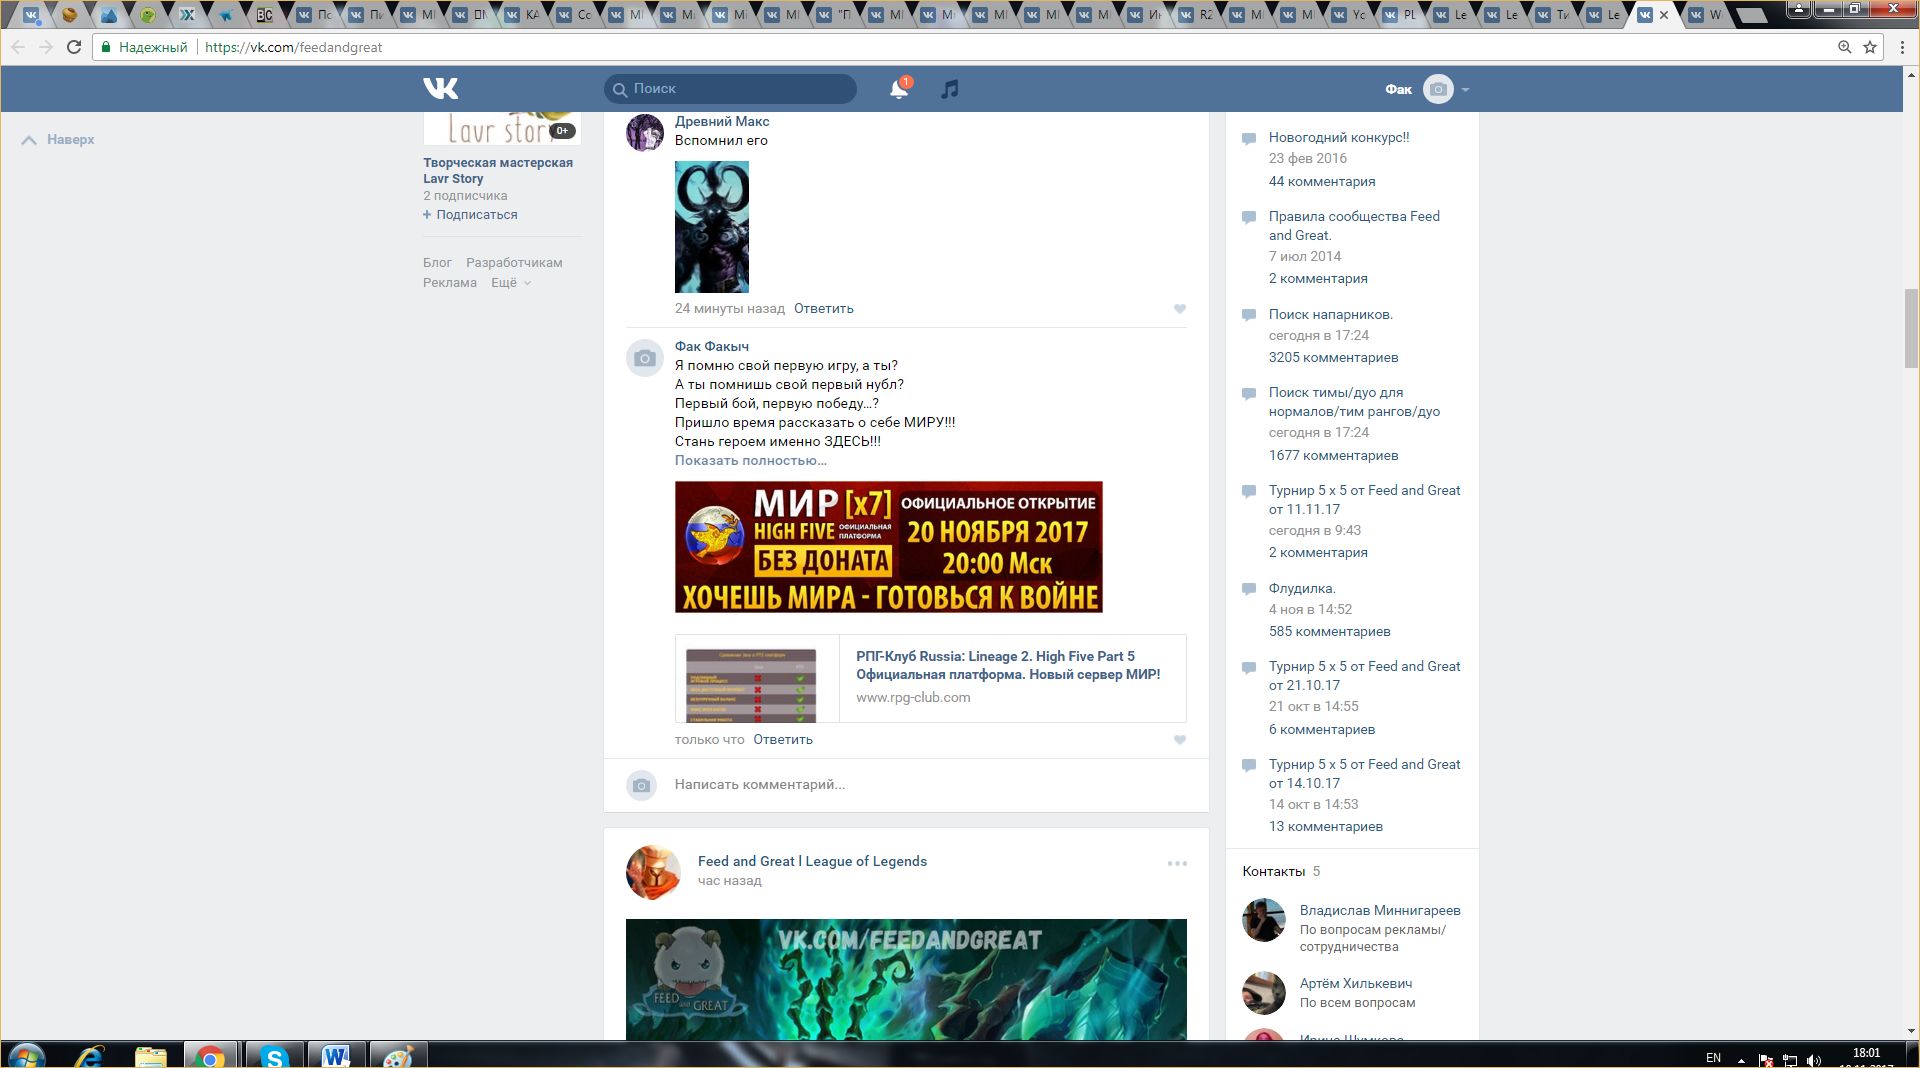
Task: Click browser zoom magnifier icon
Action: point(1845,47)
